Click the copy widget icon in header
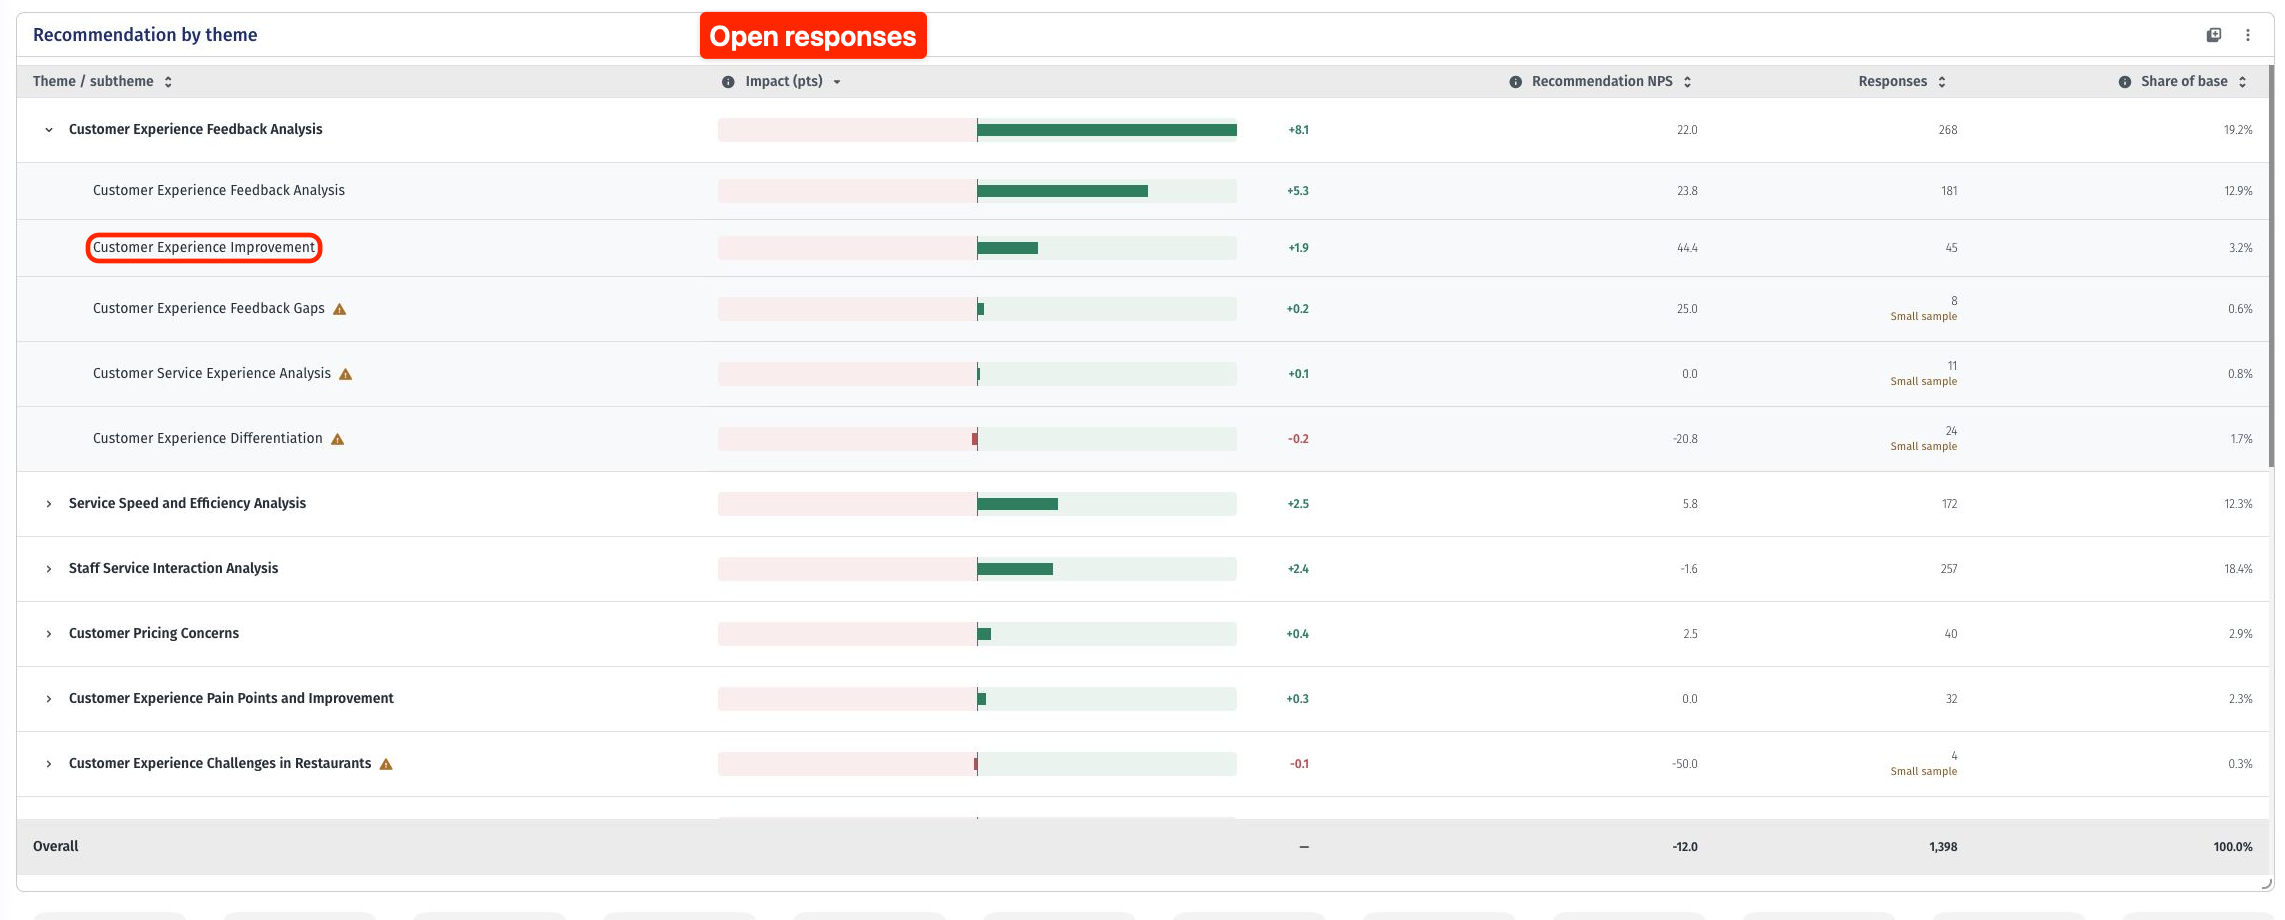Viewport: 2285px width, 920px height. [2214, 35]
